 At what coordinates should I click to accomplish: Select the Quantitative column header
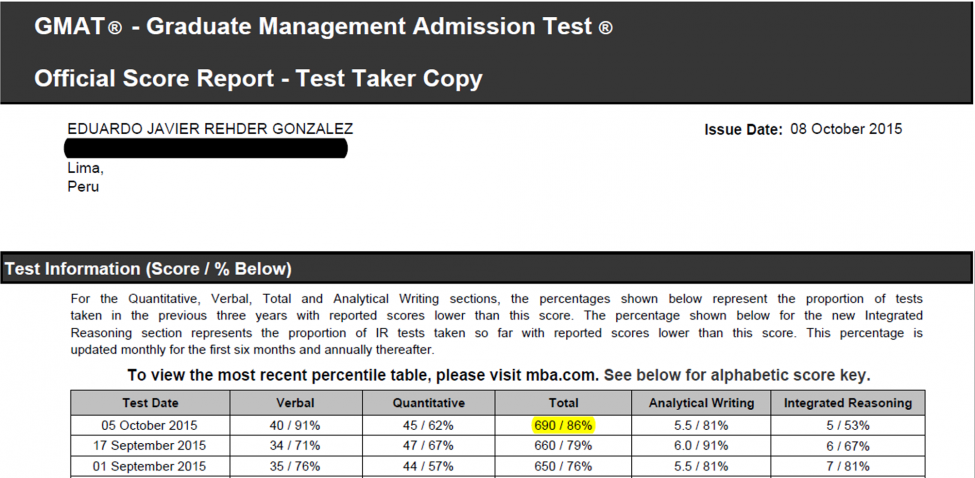pyautogui.click(x=428, y=403)
